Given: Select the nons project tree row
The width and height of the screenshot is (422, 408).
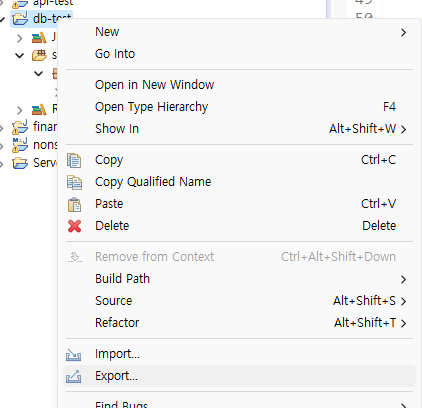Looking at the screenshot, I should point(34,145).
